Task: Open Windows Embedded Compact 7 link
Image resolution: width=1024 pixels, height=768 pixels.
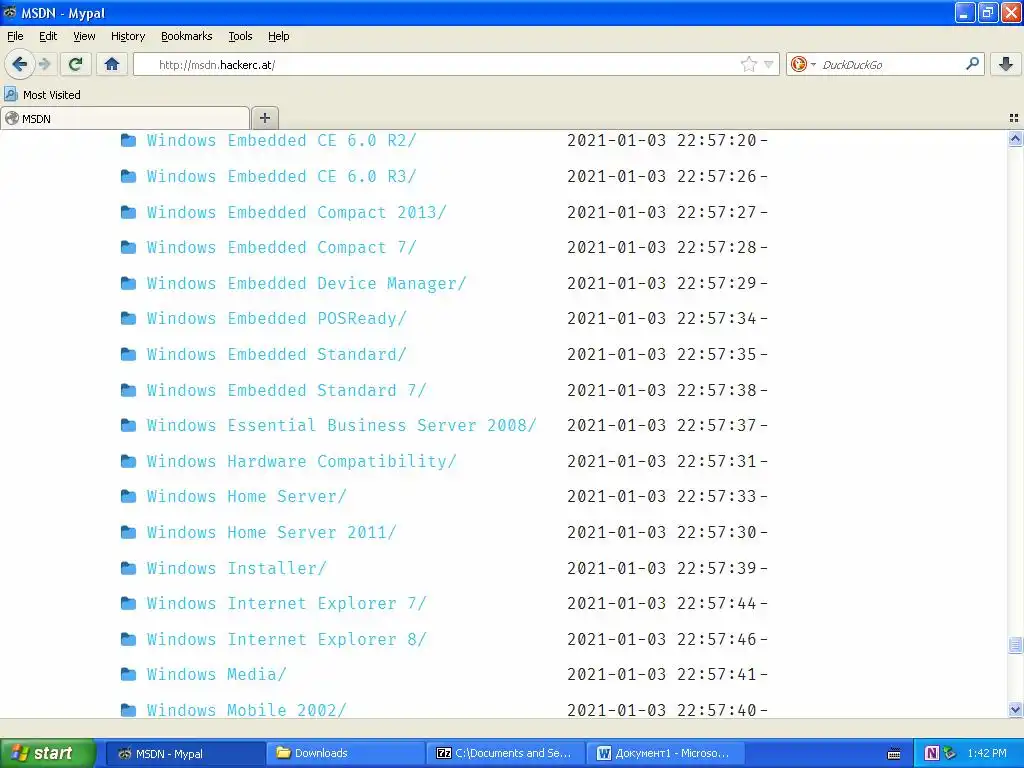Action: (281, 248)
